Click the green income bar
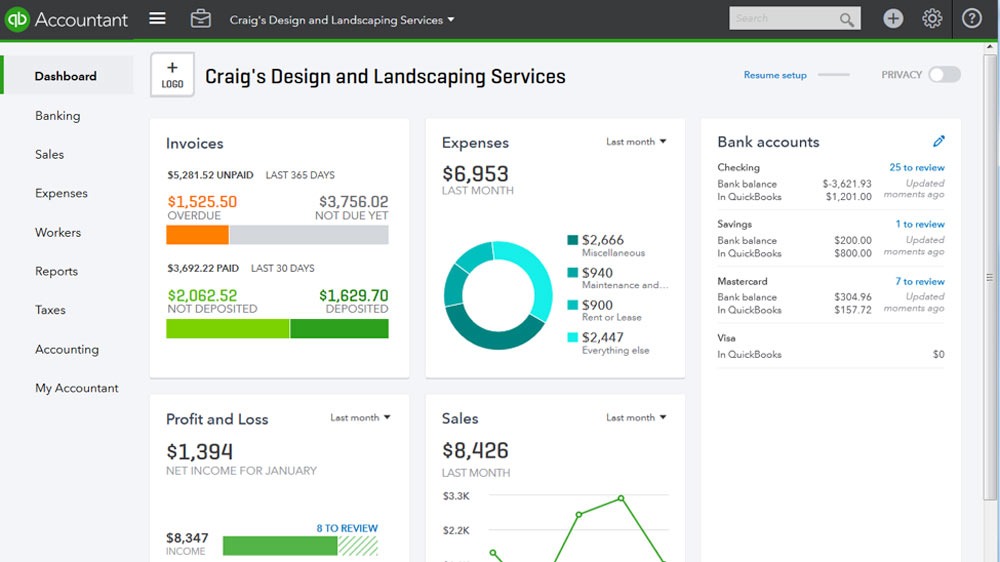The image size is (1000, 562). 280,545
